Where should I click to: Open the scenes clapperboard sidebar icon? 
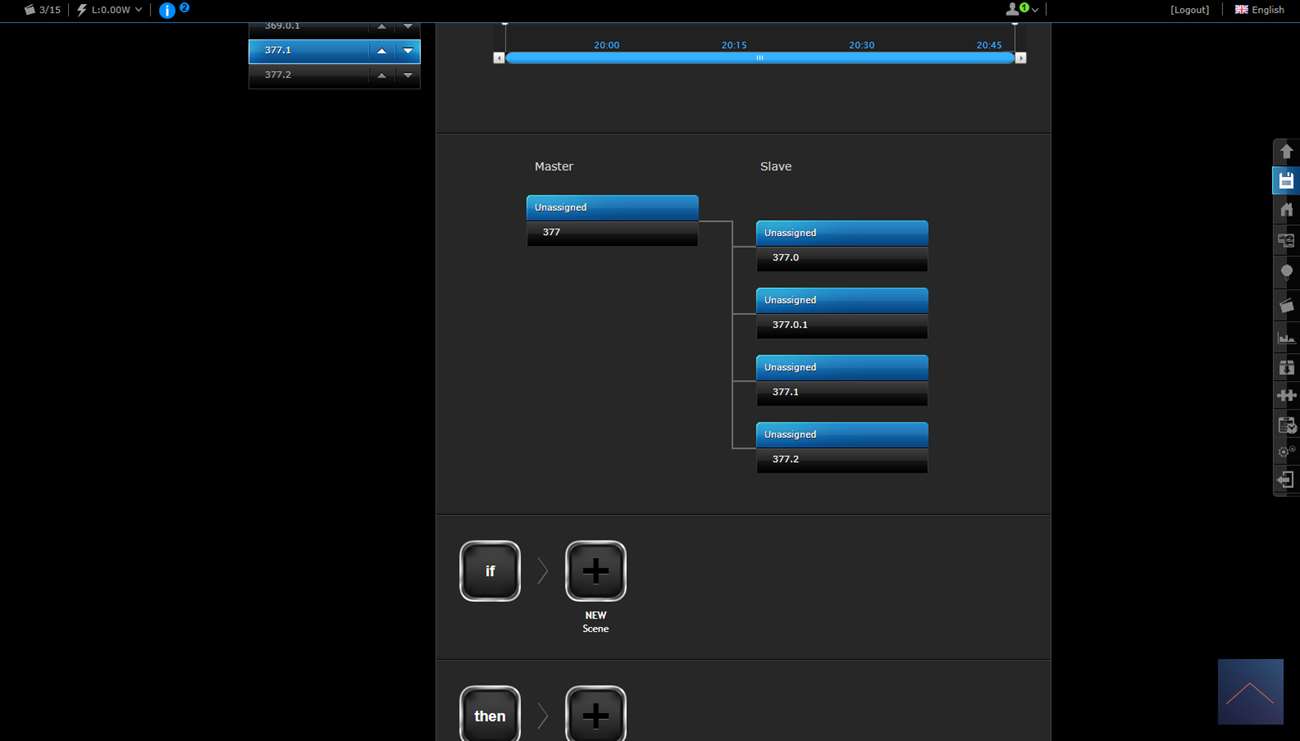[x=1286, y=306]
